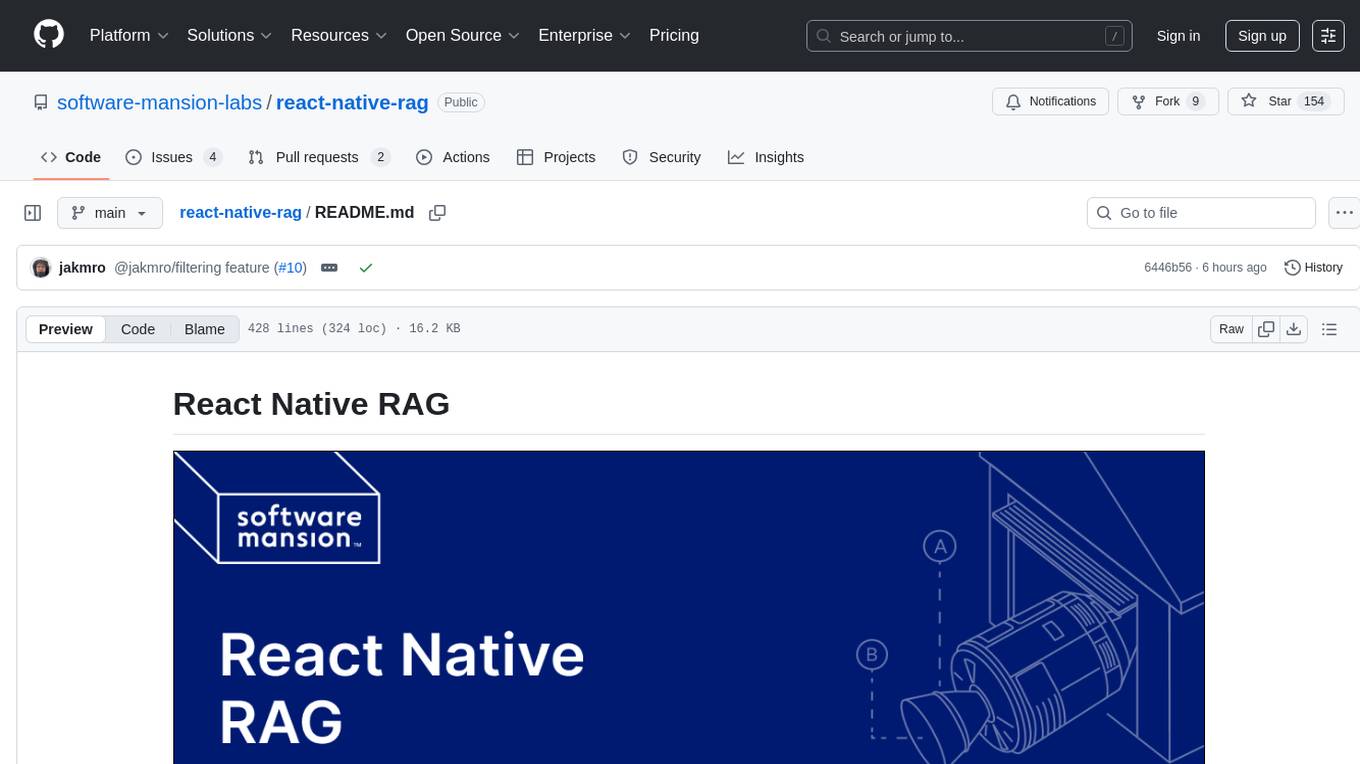
Task: Click the Sign in link
Action: click(1178, 36)
